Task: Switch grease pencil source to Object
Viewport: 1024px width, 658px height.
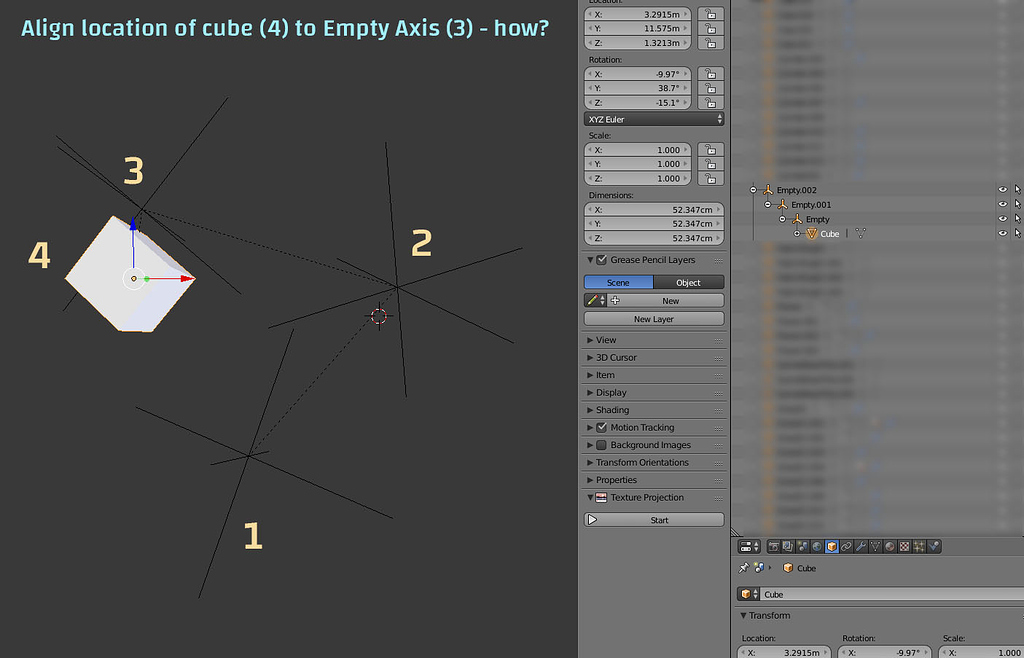Action: point(689,283)
